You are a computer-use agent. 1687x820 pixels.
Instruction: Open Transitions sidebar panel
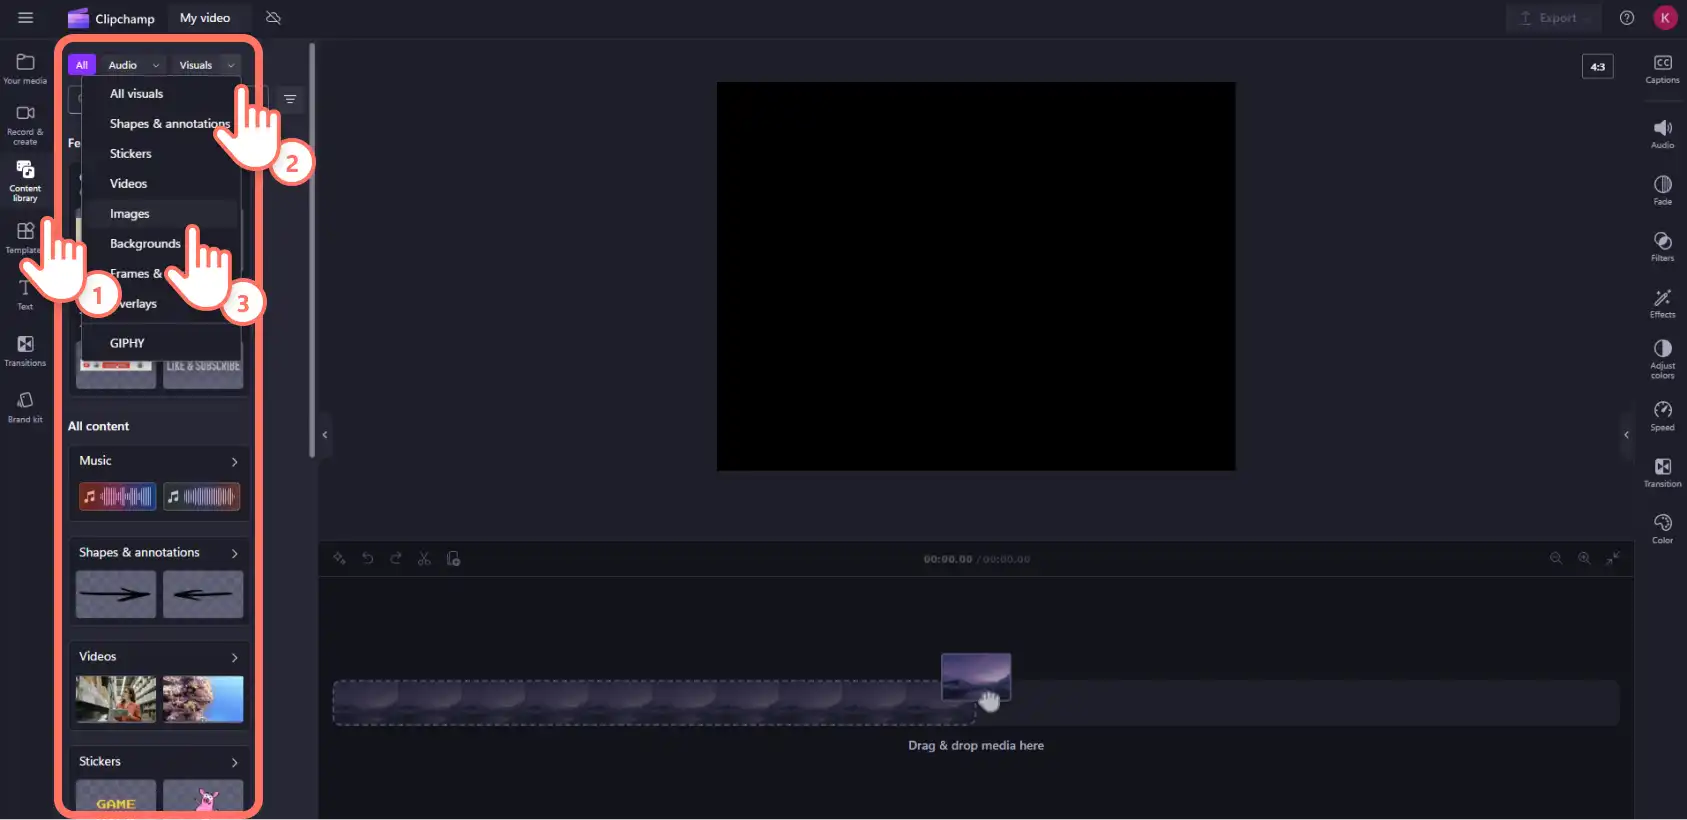click(25, 351)
